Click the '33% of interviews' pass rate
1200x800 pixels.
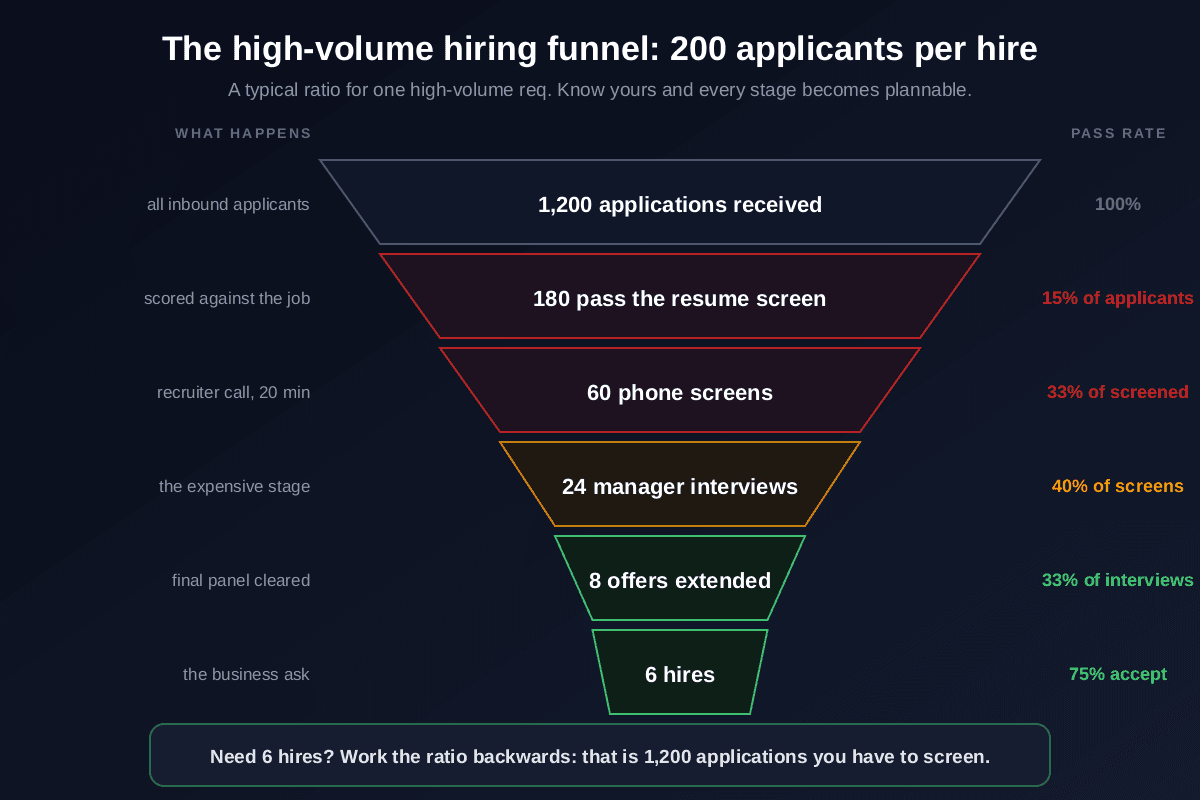point(1118,580)
